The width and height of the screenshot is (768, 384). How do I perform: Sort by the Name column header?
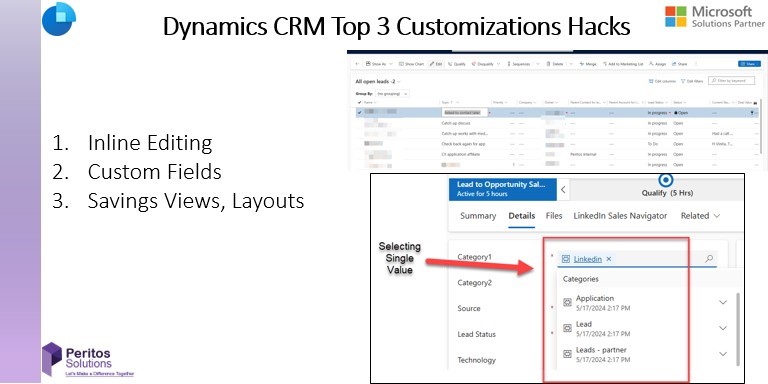370,102
